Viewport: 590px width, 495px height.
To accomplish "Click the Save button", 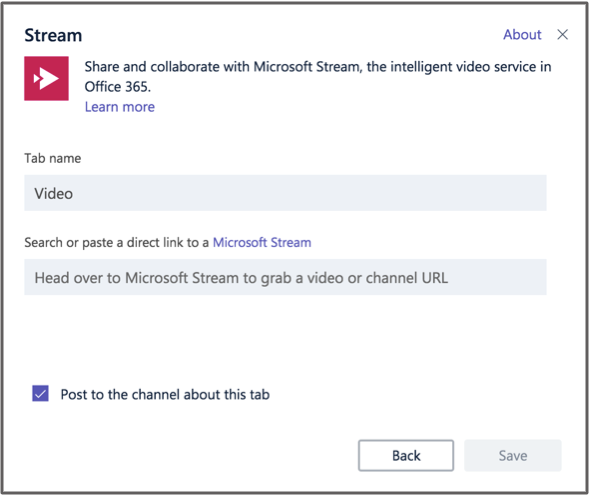I will 512,456.
